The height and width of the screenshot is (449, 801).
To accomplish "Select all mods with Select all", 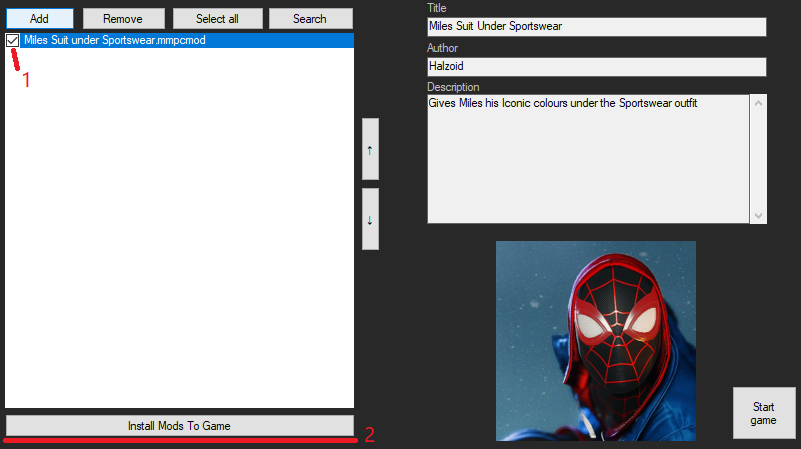I will pyautogui.click(x=218, y=19).
